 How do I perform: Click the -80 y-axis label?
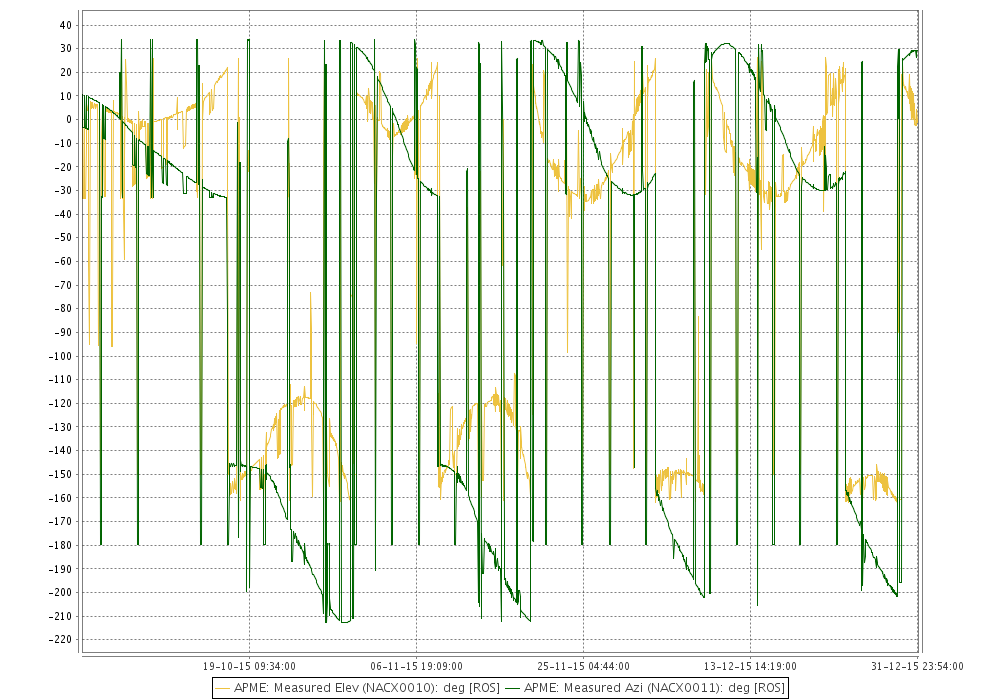63,309
